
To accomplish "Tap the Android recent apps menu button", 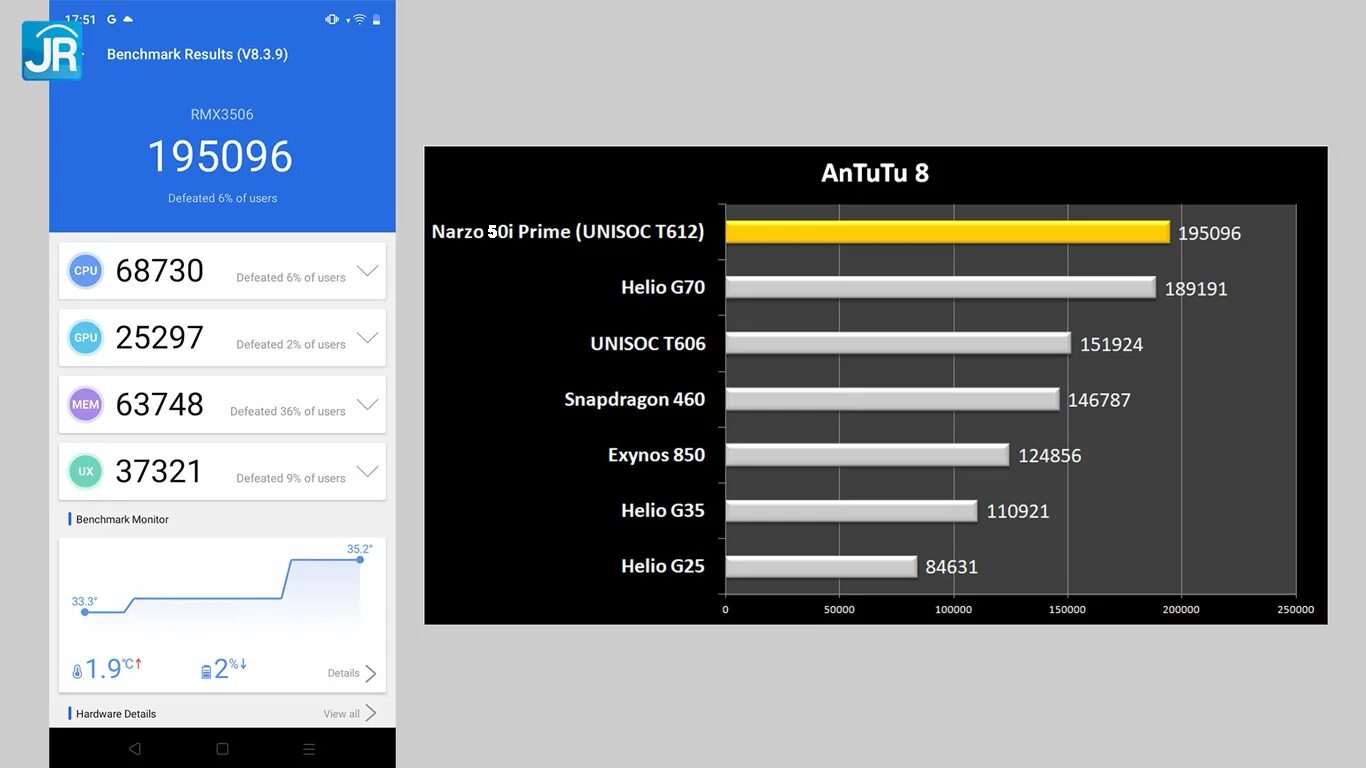I will [309, 749].
